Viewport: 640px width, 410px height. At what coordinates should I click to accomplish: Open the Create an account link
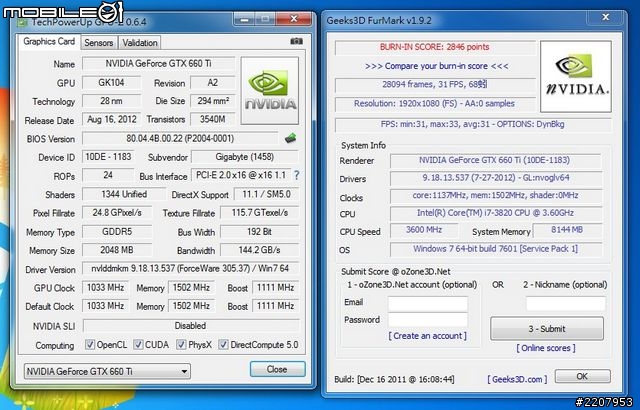(427, 336)
